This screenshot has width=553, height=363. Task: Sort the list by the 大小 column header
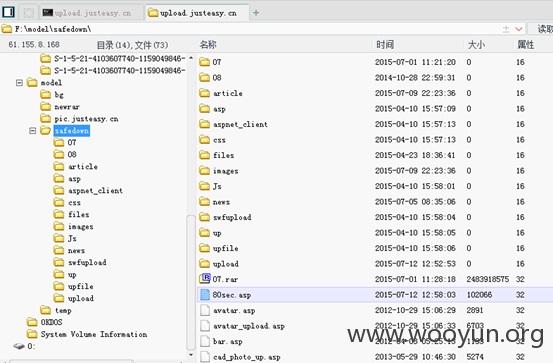tap(476, 44)
